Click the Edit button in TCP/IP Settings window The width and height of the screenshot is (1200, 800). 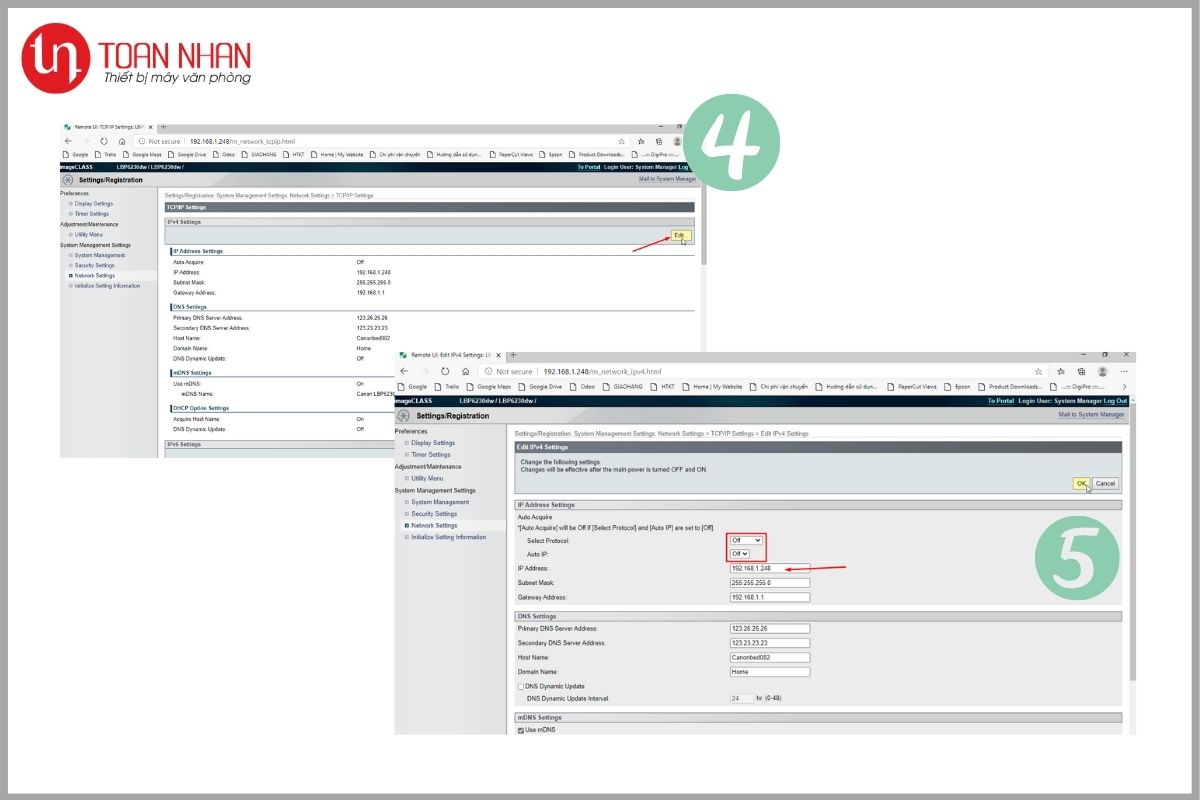(681, 235)
